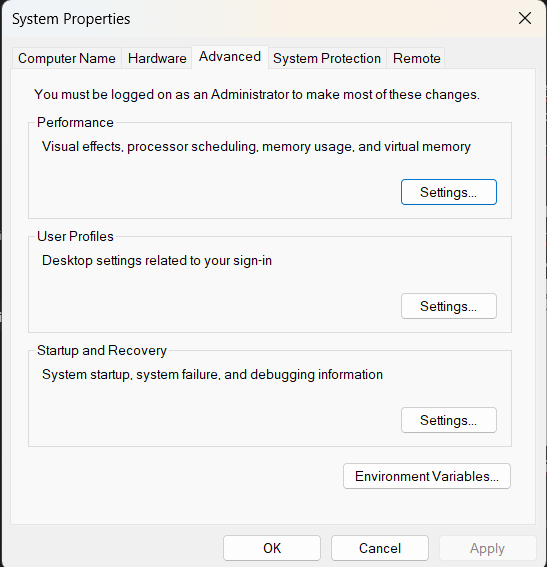The width and height of the screenshot is (547, 567).
Task: Click the Startup and Recovery group heading
Action: tap(102, 350)
